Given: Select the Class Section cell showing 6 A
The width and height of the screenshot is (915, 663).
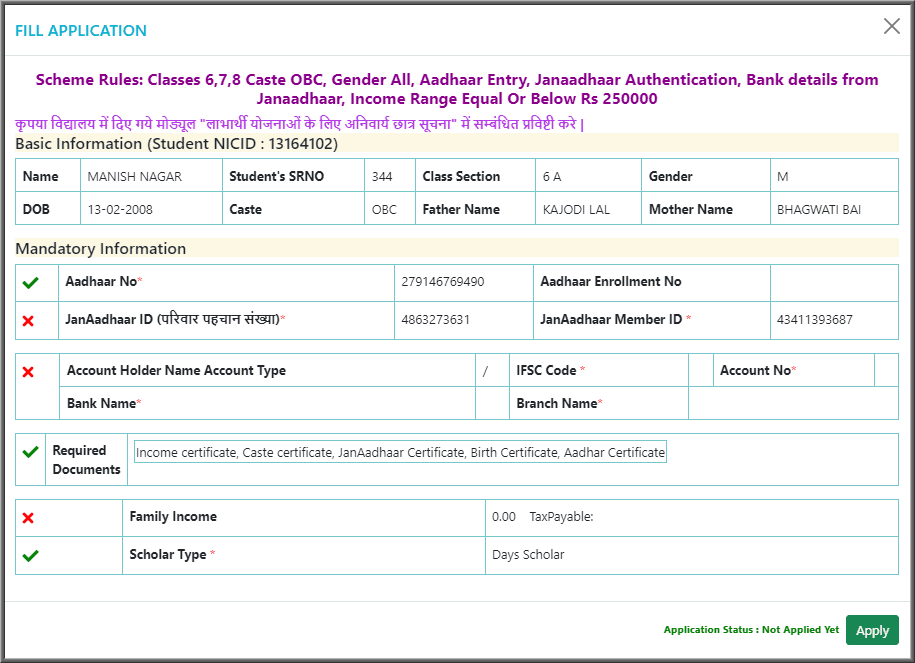Looking at the screenshot, I should click(x=586, y=176).
